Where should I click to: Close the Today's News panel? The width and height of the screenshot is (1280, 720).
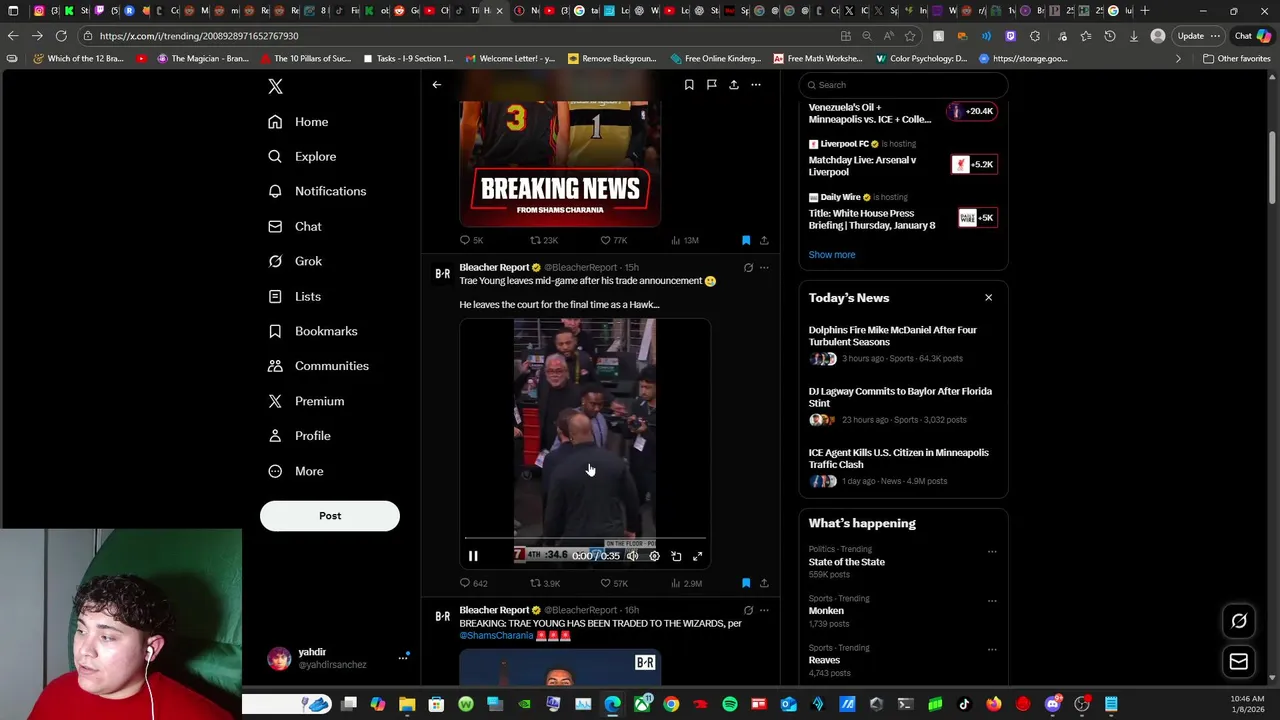(x=988, y=298)
